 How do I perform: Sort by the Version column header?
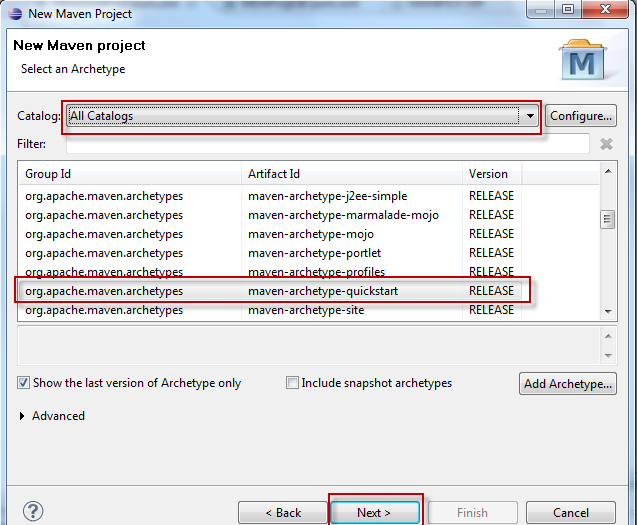[492, 174]
